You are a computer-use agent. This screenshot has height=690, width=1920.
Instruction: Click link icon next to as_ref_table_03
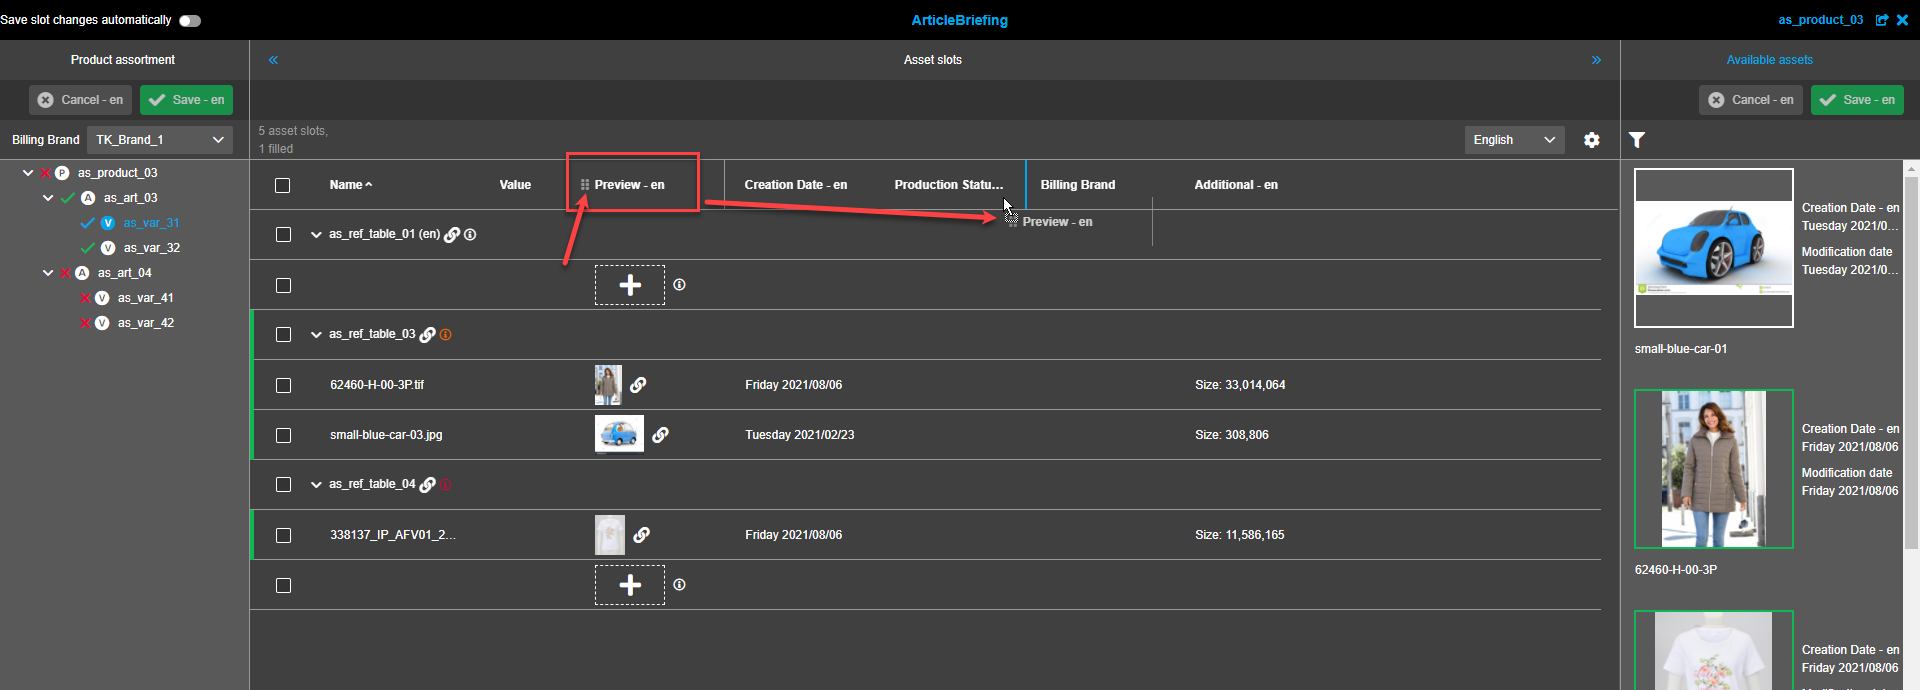pyautogui.click(x=427, y=335)
